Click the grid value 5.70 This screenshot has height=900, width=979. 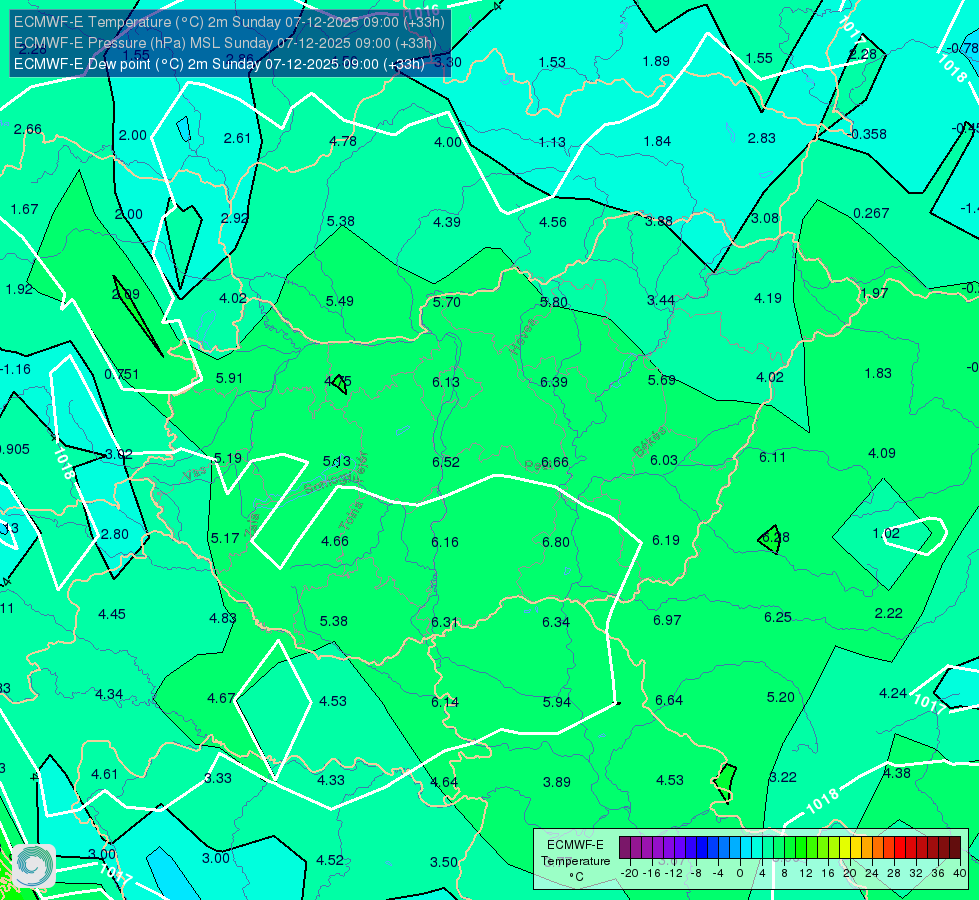coord(446,302)
